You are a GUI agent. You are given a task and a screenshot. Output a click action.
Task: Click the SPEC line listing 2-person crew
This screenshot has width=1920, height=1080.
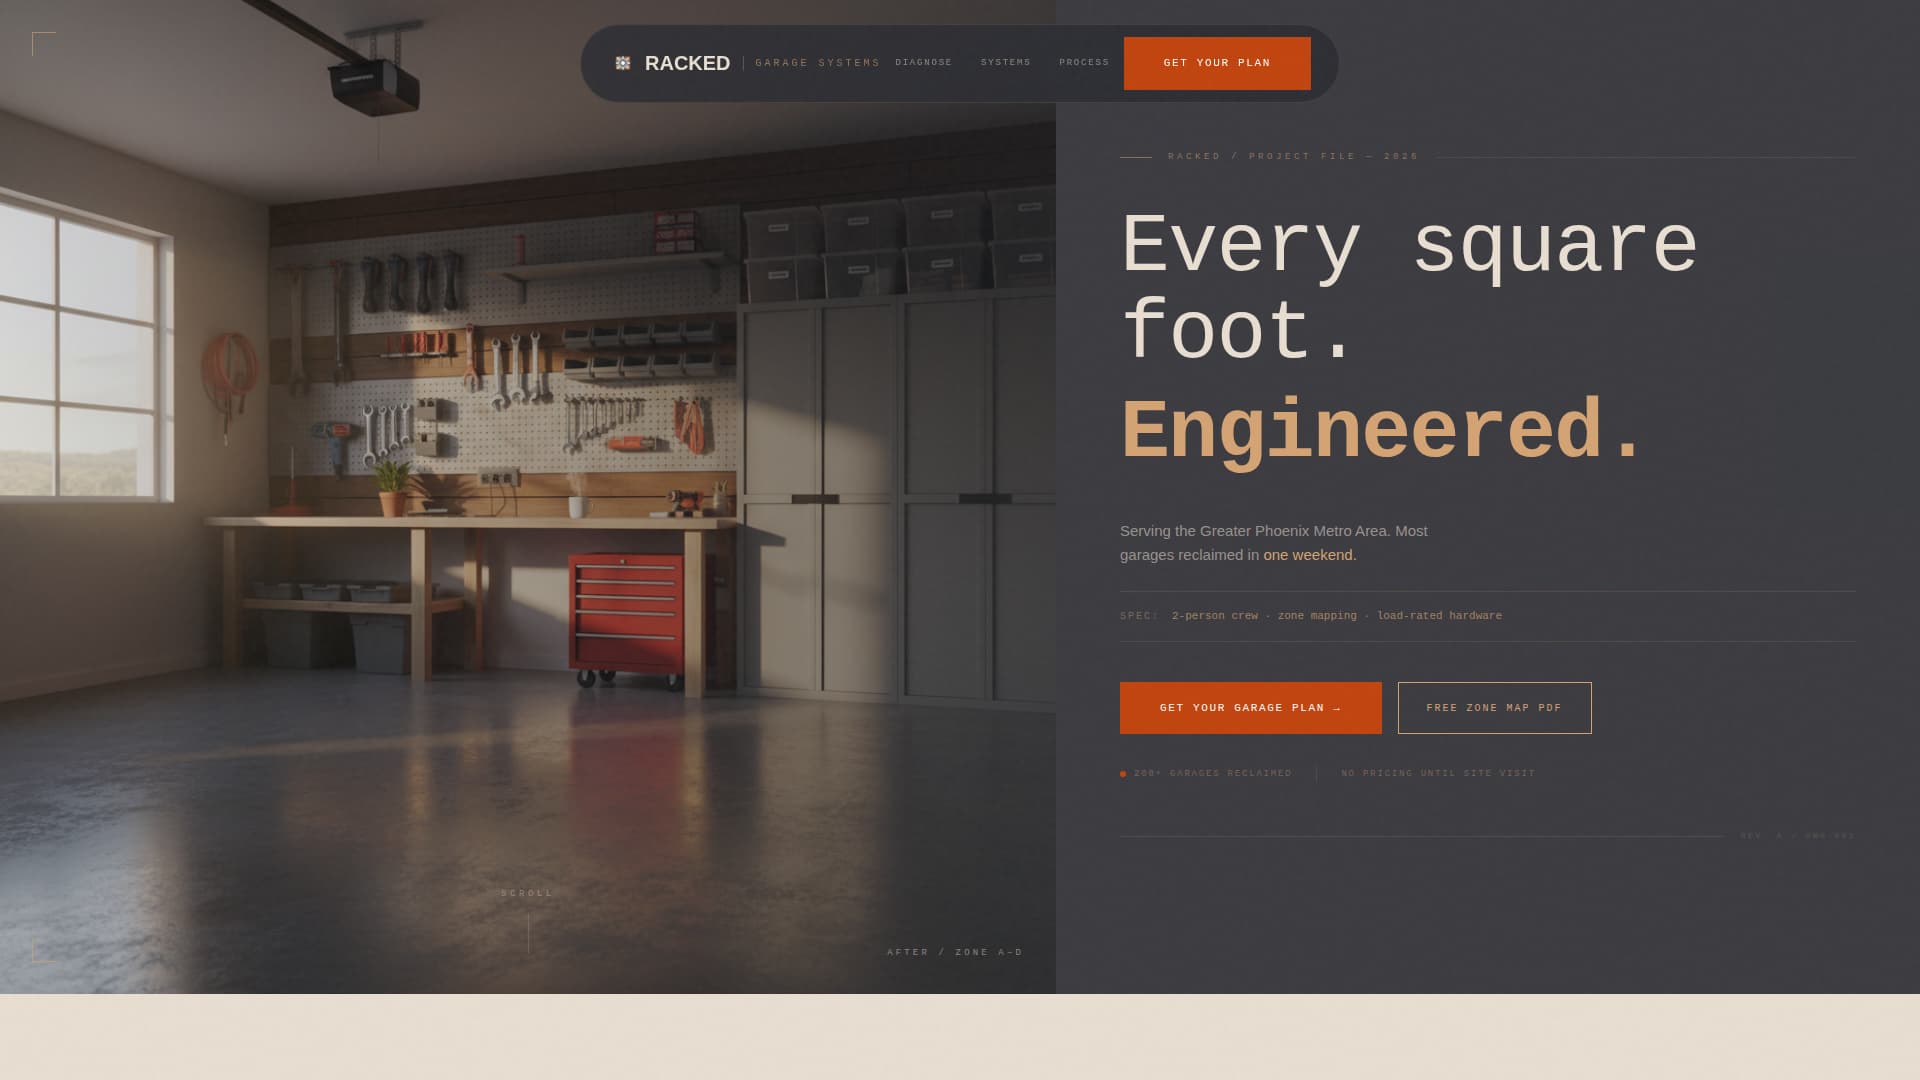click(1310, 616)
